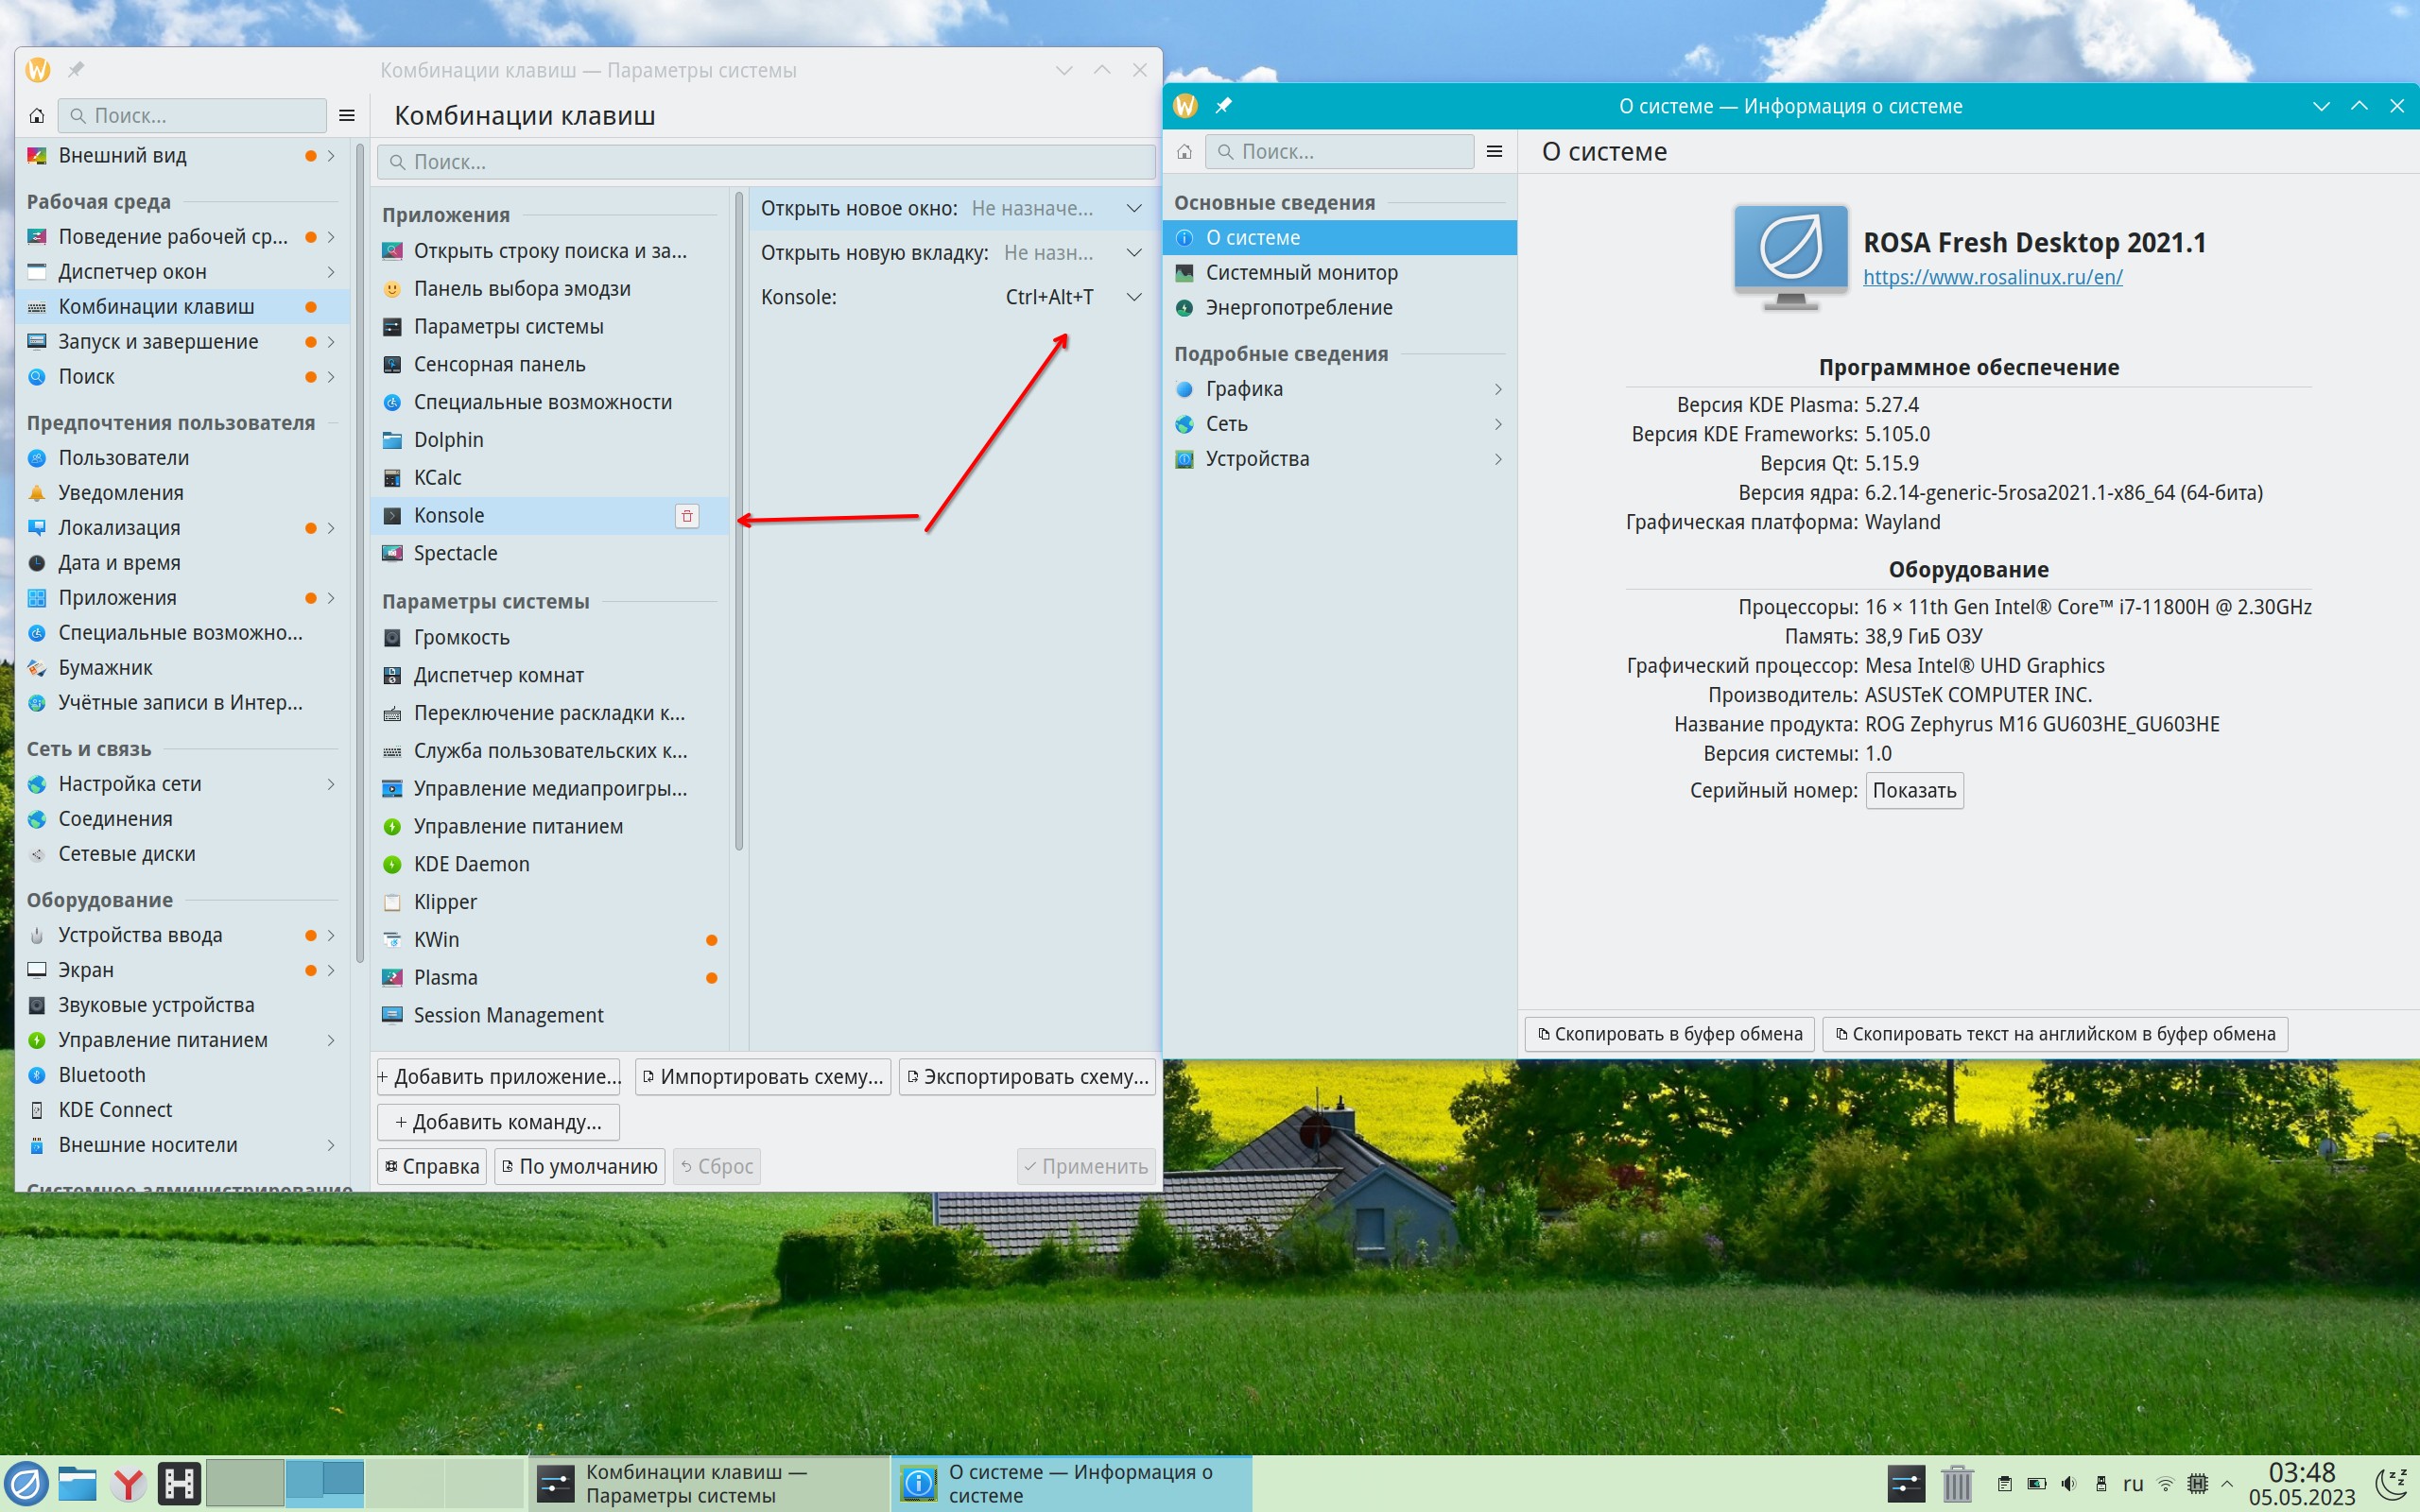This screenshot has height=1512, width=2420.
Task: Expand the 'Открыть новое окно' shortcut row
Action: click(x=1134, y=209)
